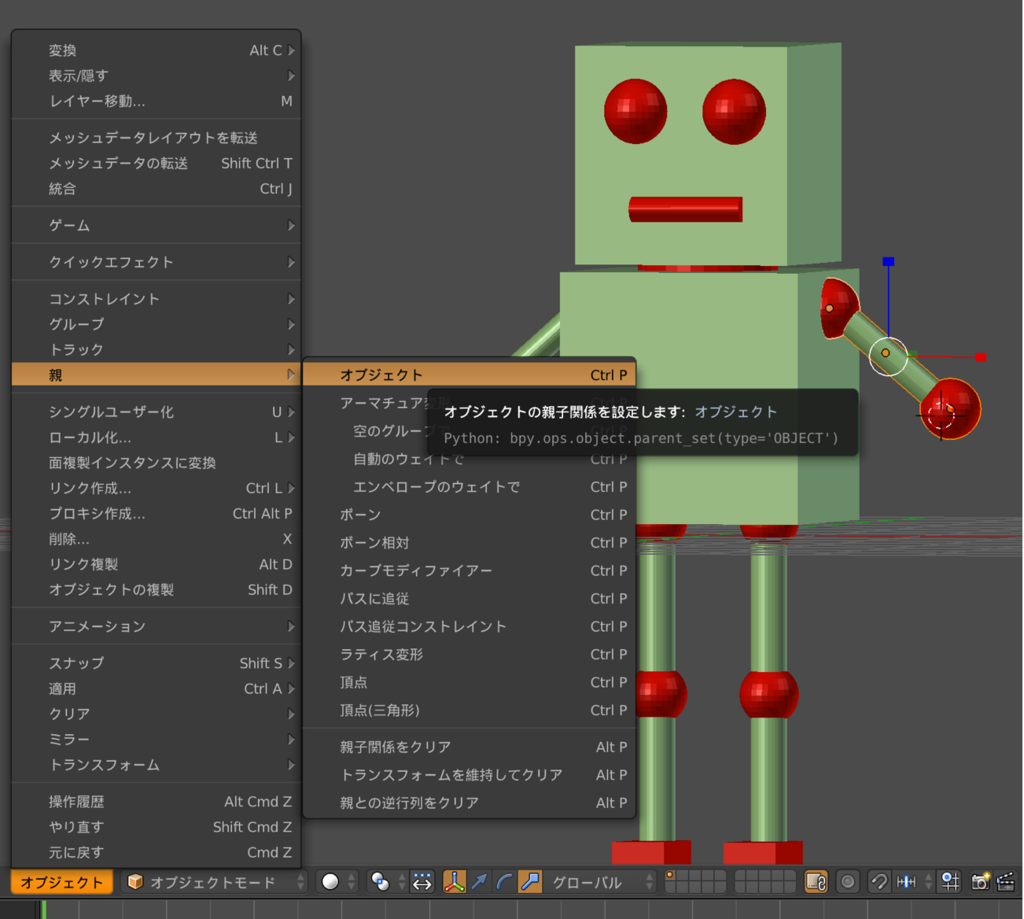Choose エンベロープのウェイトで parent option

pos(469,487)
